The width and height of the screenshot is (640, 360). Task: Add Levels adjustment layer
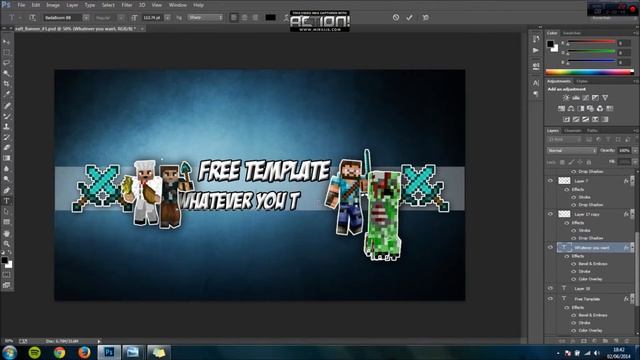[576, 98]
